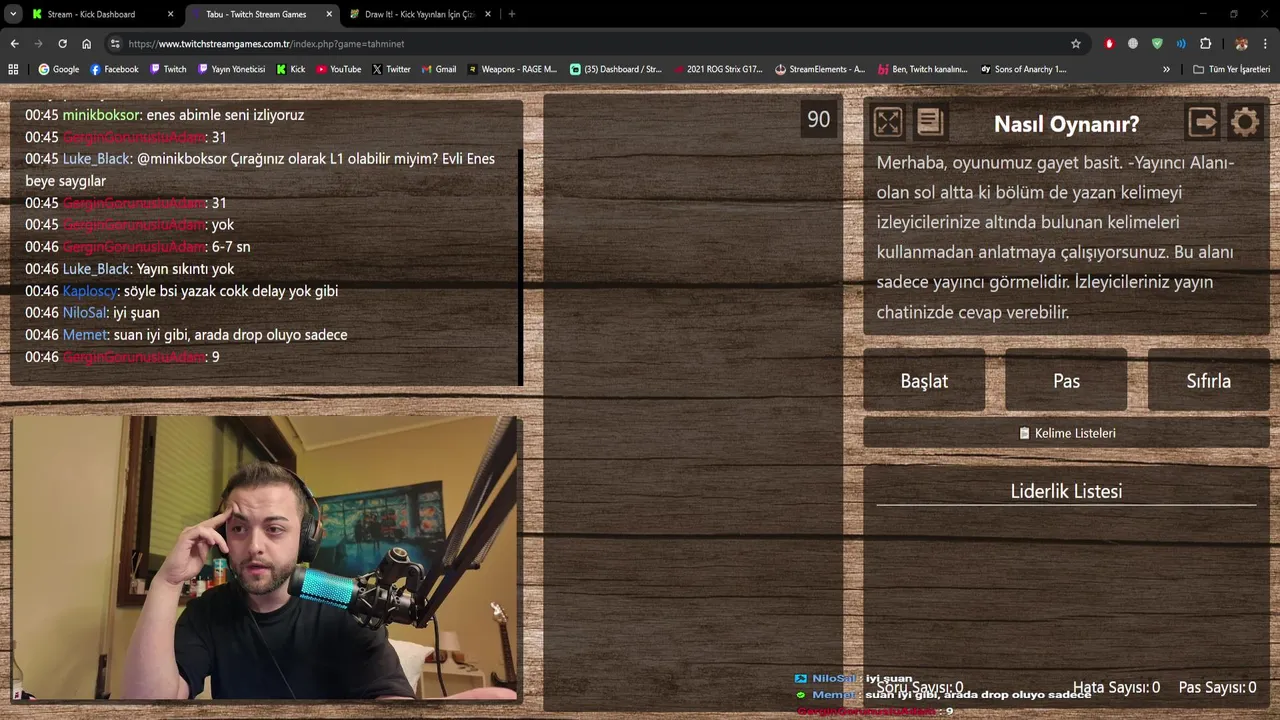
Task: Click NiloSal username in the chat panel
Action: (84, 313)
